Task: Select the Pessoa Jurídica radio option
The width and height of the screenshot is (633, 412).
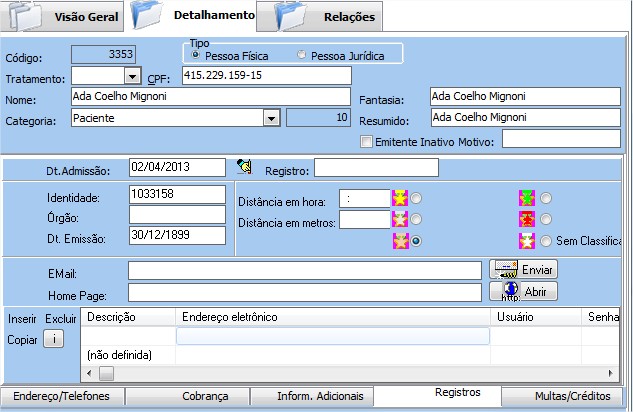Action: pos(302,54)
